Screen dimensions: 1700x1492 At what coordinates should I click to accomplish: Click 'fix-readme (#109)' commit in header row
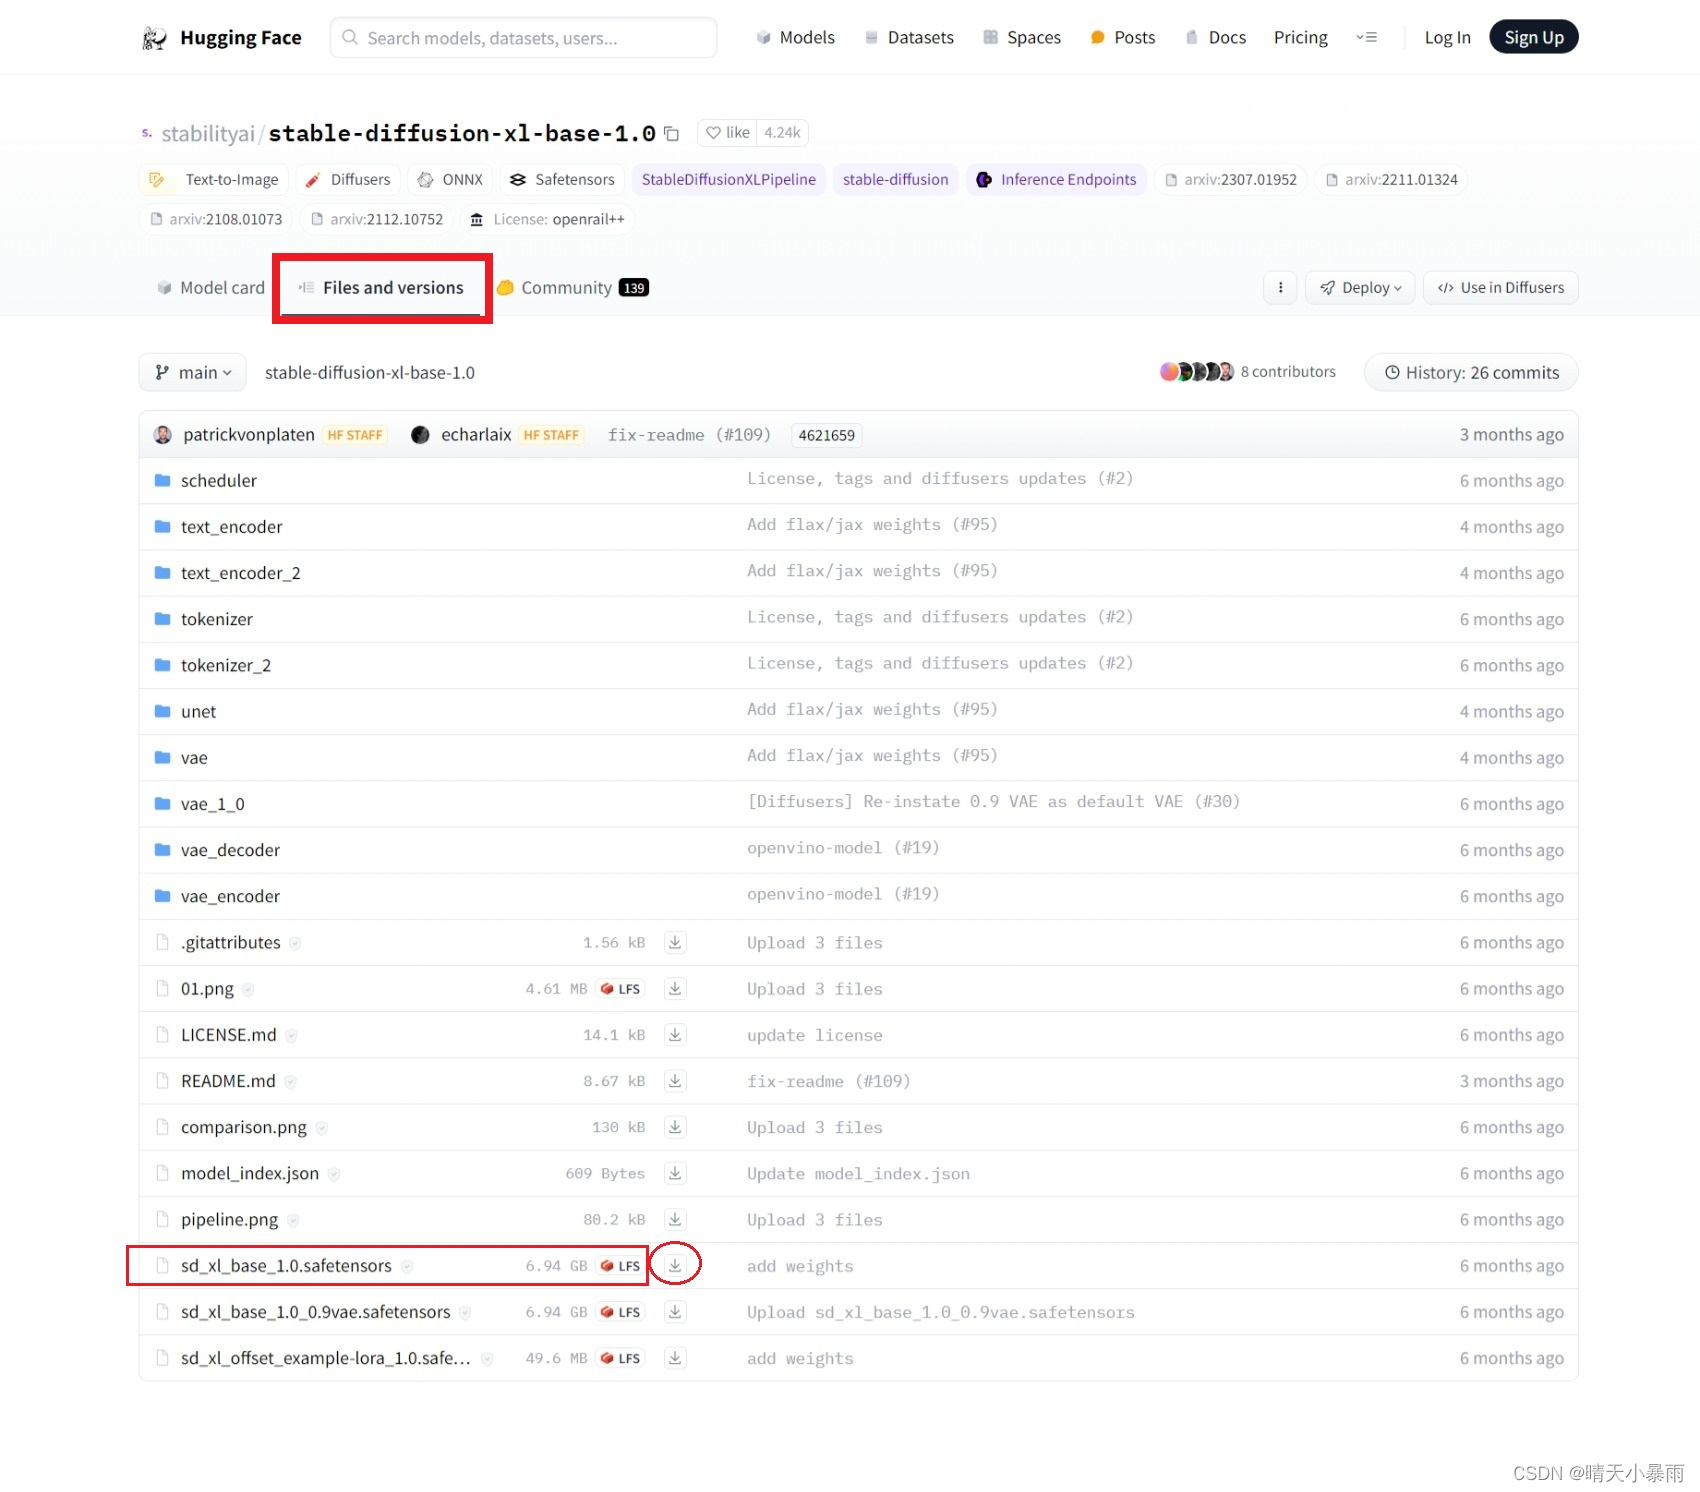tap(689, 435)
